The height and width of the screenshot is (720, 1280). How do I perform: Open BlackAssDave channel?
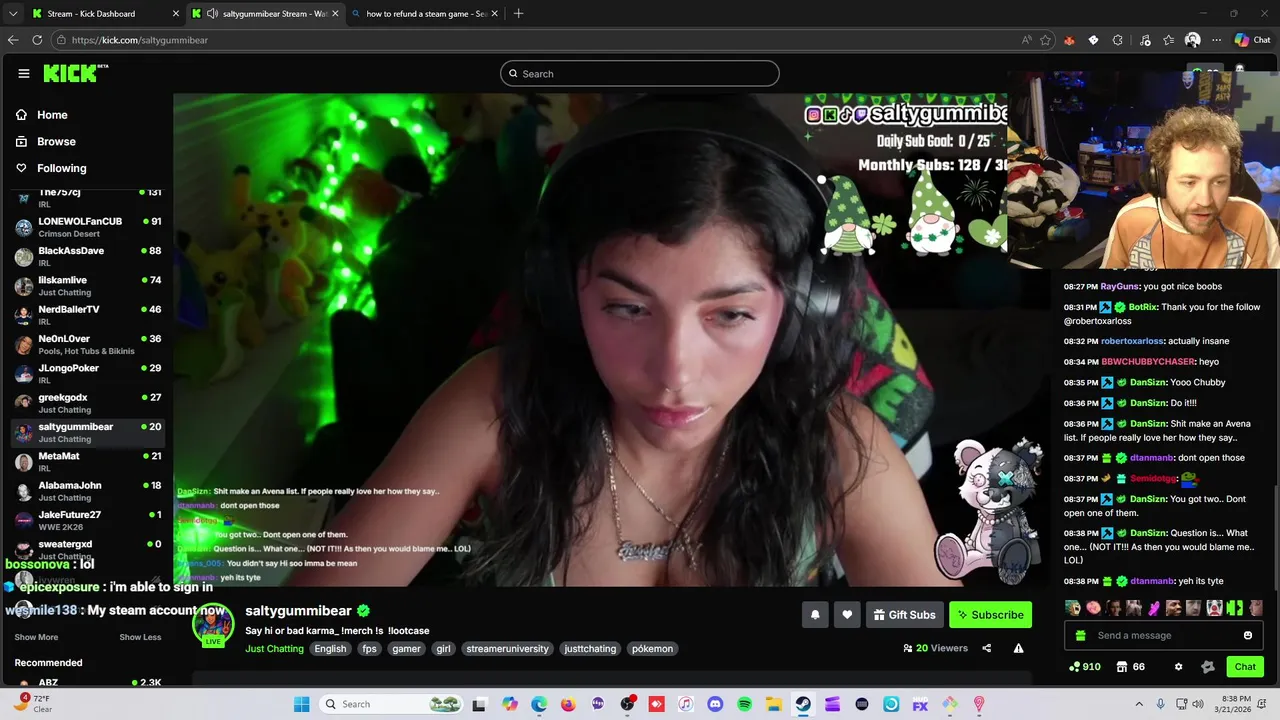(x=88, y=256)
